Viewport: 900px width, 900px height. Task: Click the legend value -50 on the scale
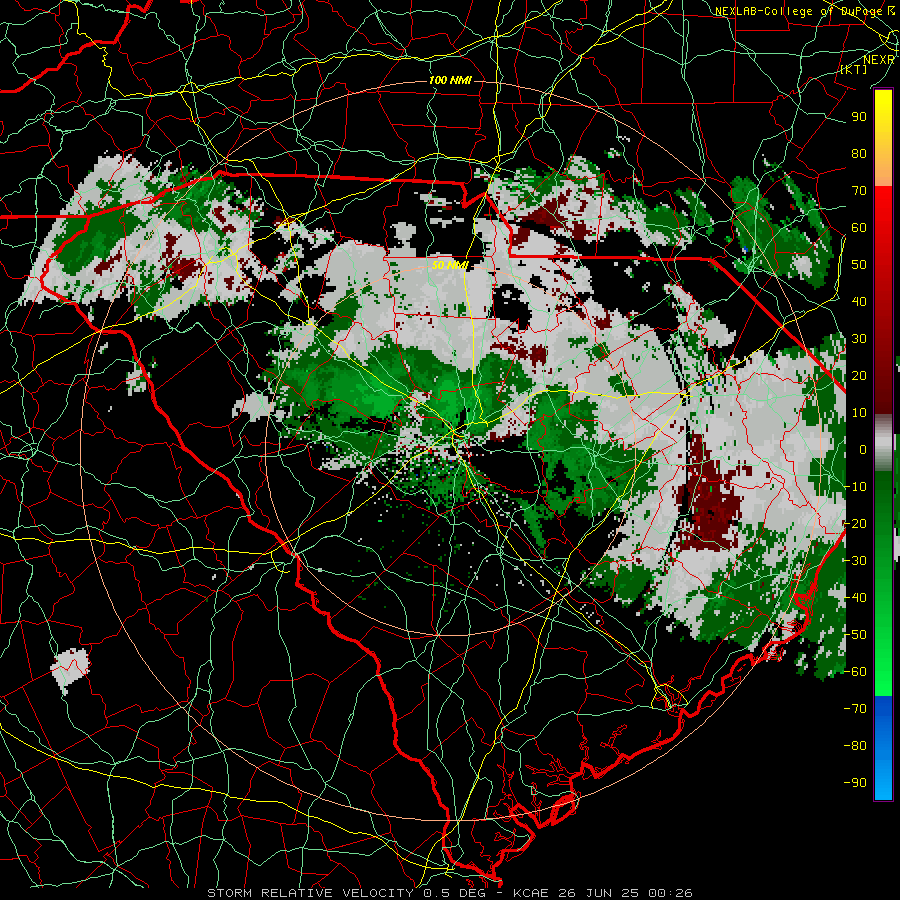tap(855, 635)
